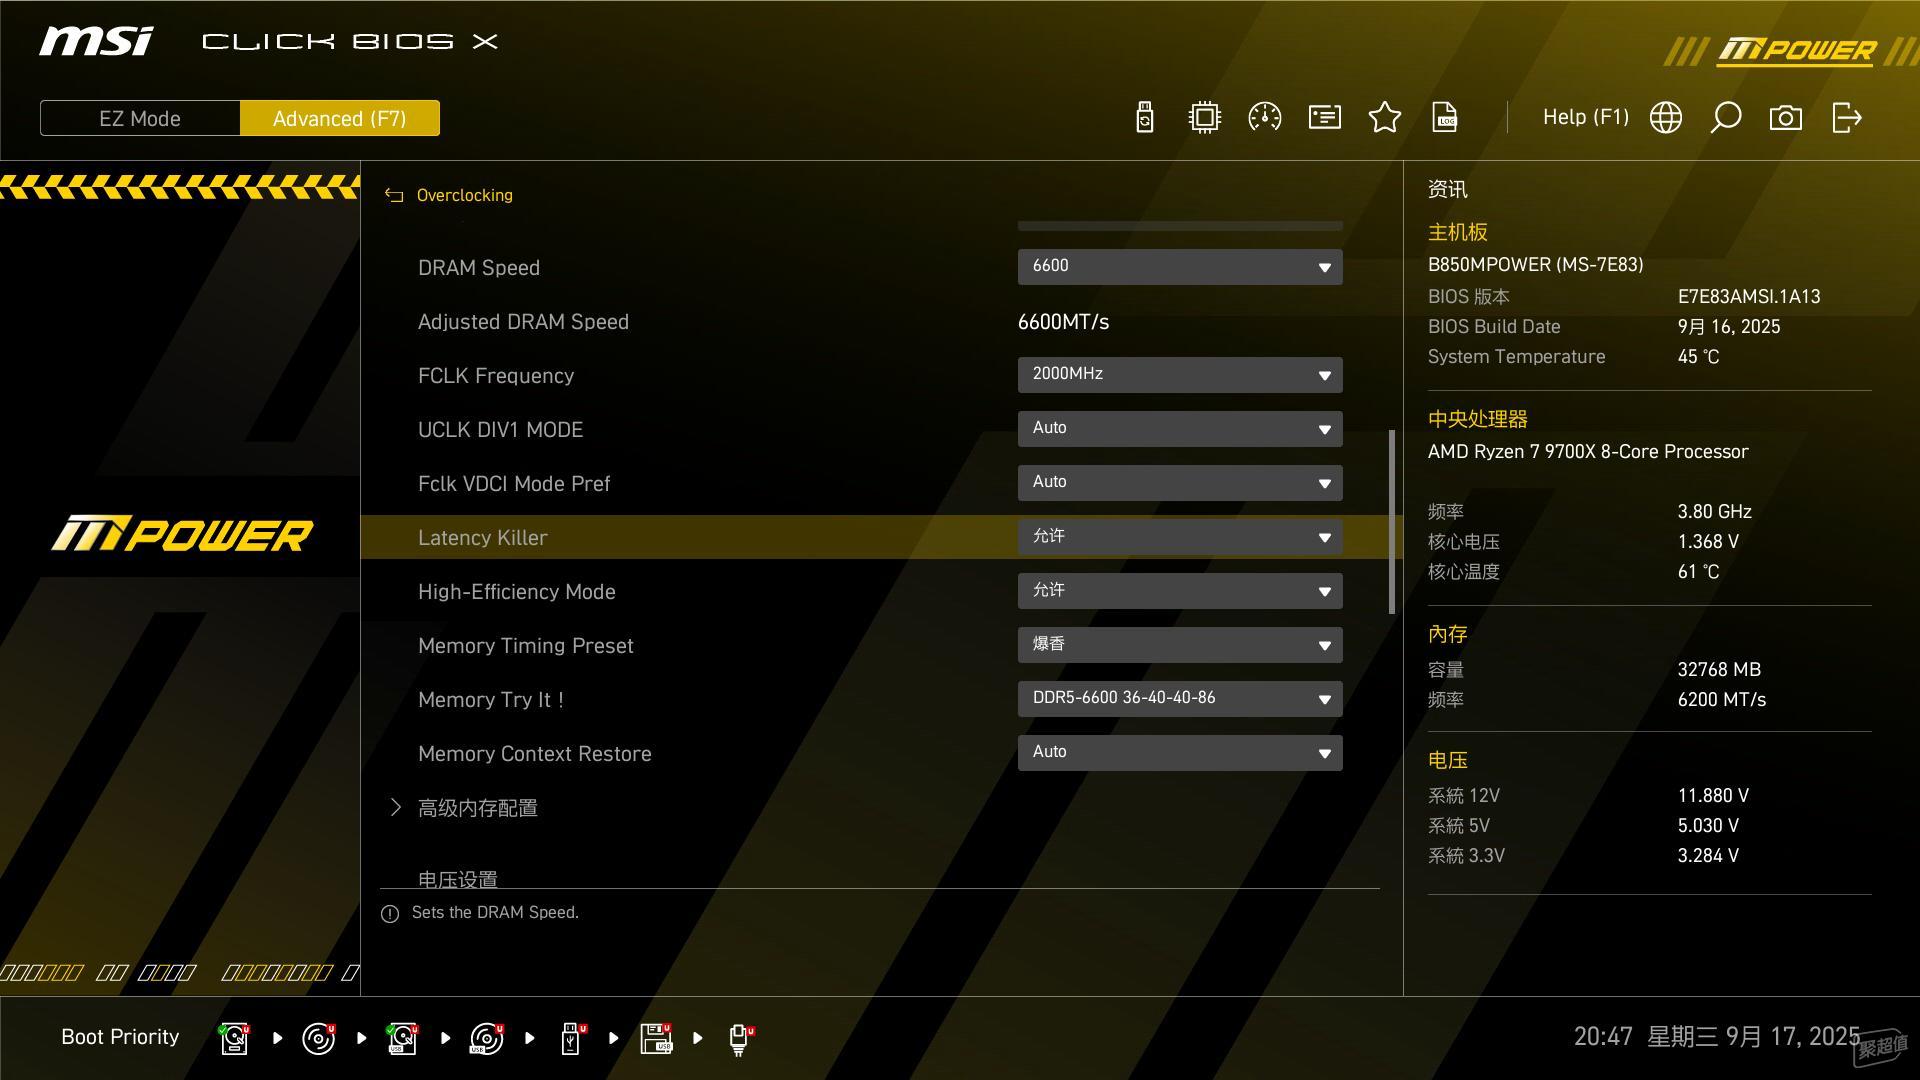Open the Favorites star icon

click(x=1385, y=118)
